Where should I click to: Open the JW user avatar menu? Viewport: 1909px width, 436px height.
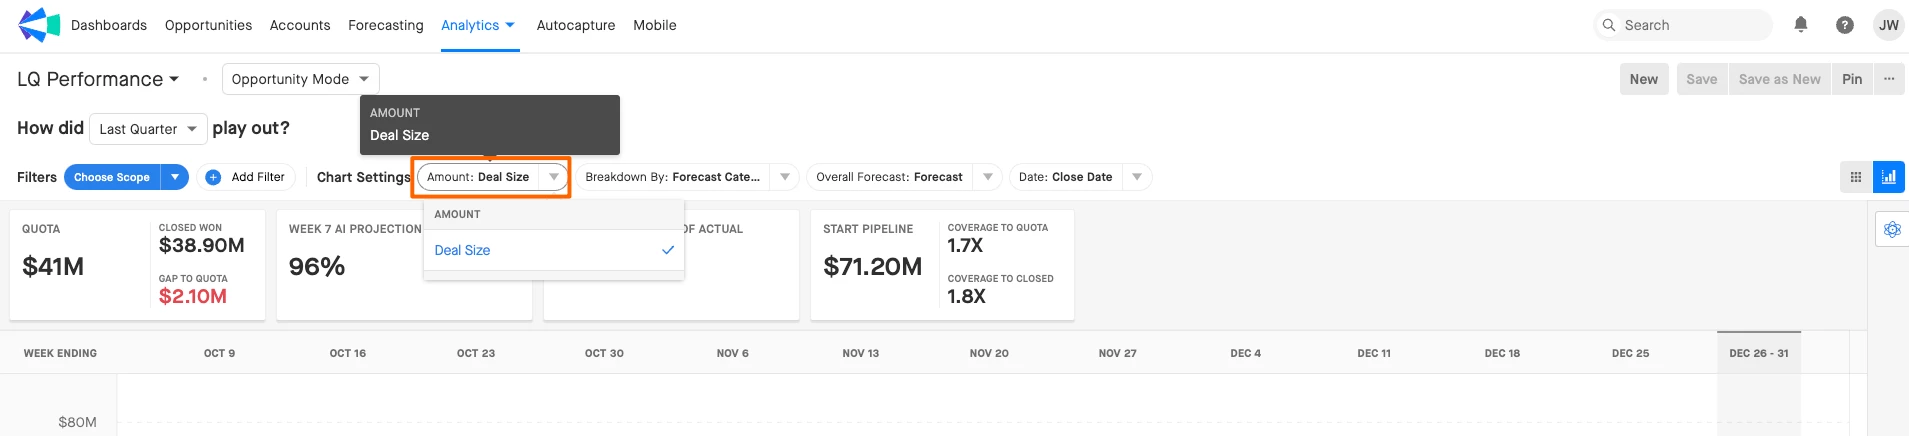(1888, 25)
